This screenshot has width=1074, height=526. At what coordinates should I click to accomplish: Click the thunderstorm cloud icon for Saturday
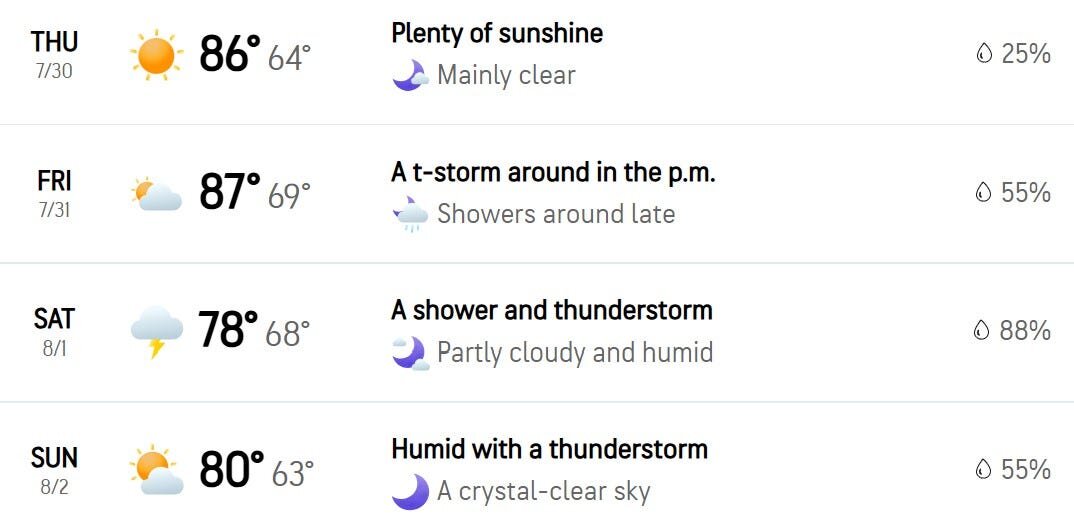tap(157, 332)
